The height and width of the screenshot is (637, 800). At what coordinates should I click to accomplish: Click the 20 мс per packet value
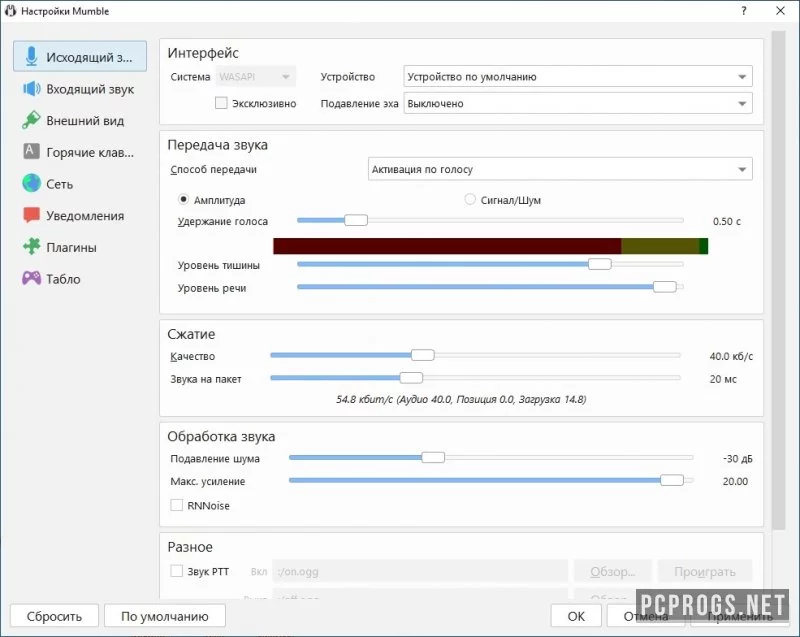coord(723,379)
